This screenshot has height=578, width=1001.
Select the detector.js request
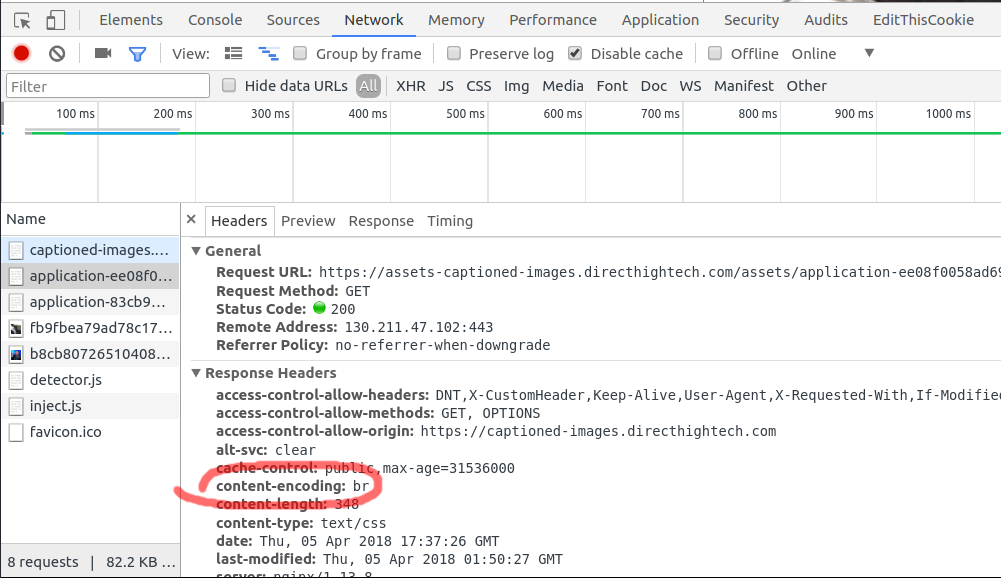tap(65, 380)
